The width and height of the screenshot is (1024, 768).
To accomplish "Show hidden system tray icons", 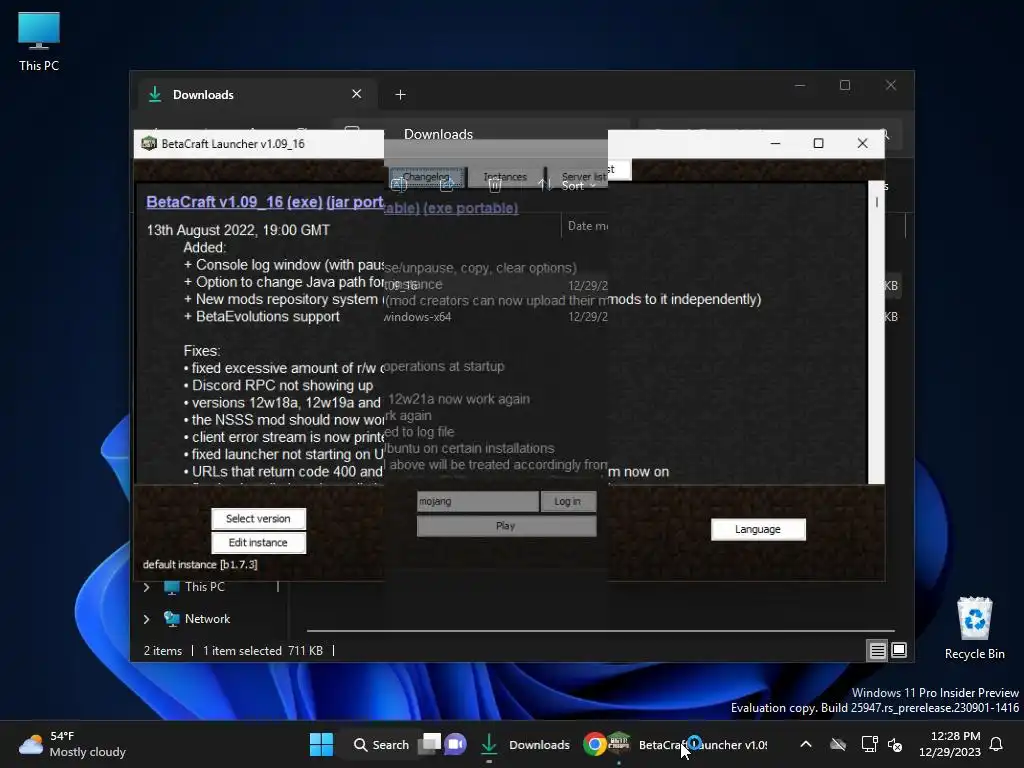I will [x=806, y=744].
